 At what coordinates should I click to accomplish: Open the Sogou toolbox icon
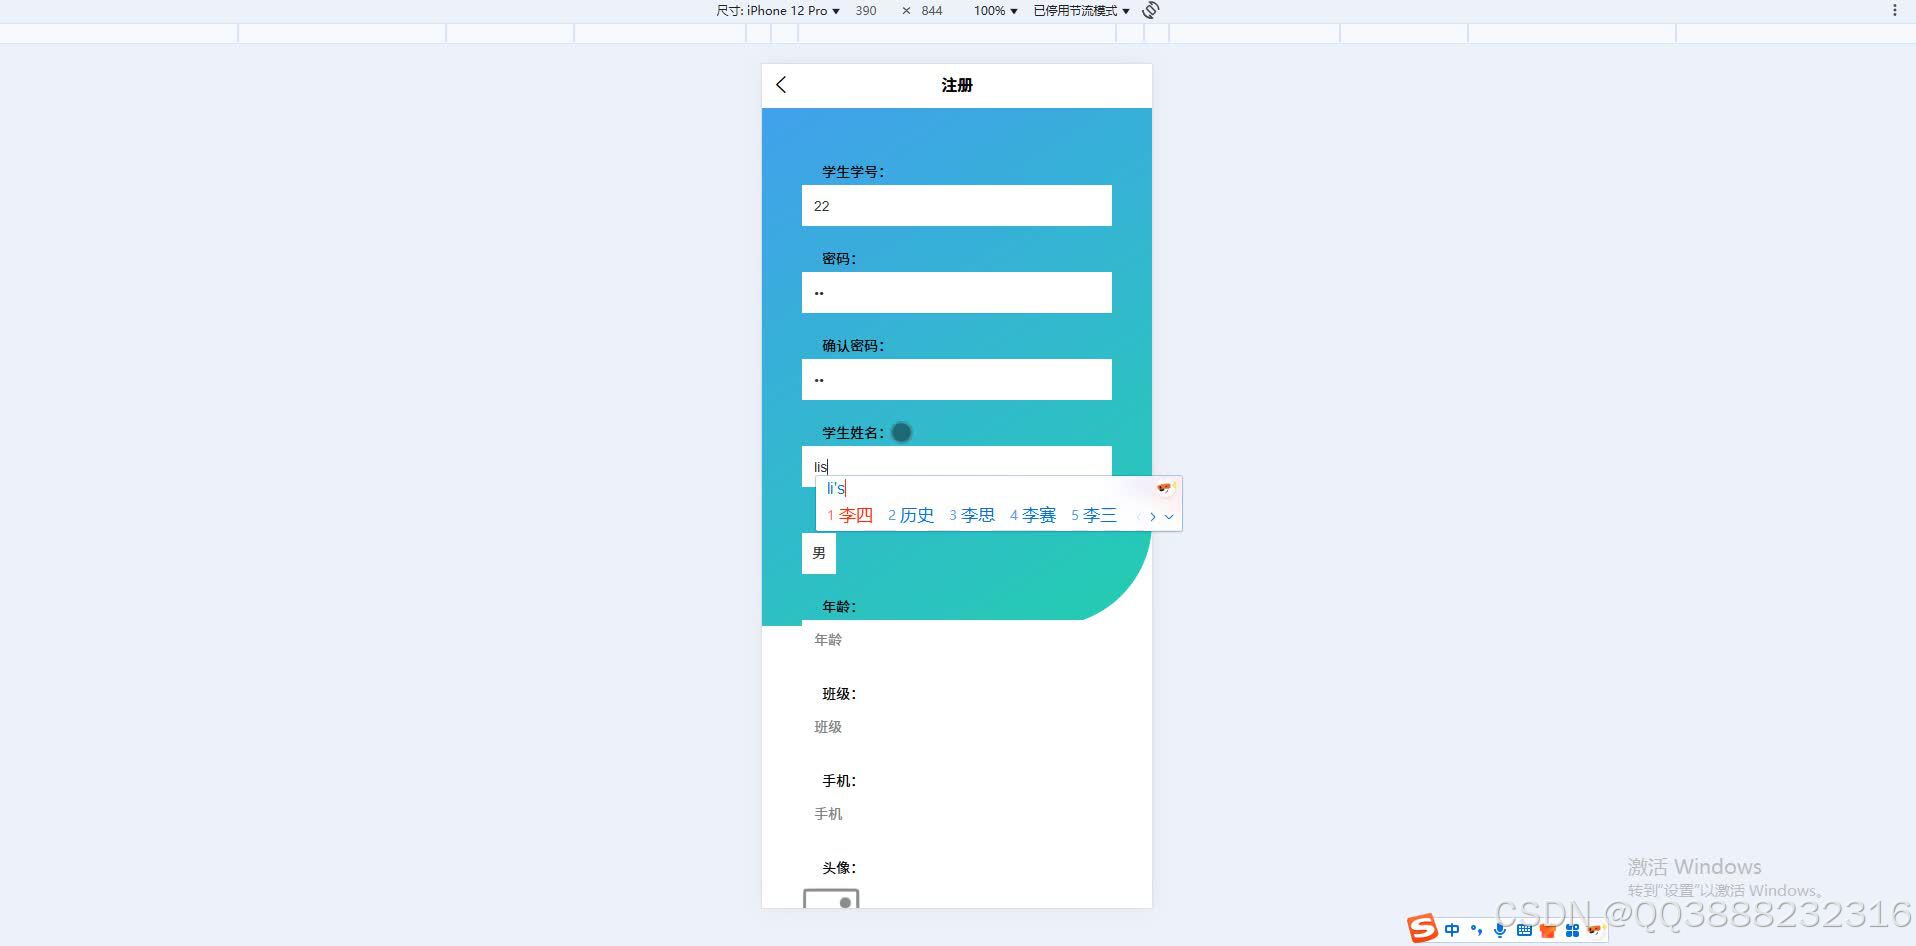click(x=1574, y=930)
